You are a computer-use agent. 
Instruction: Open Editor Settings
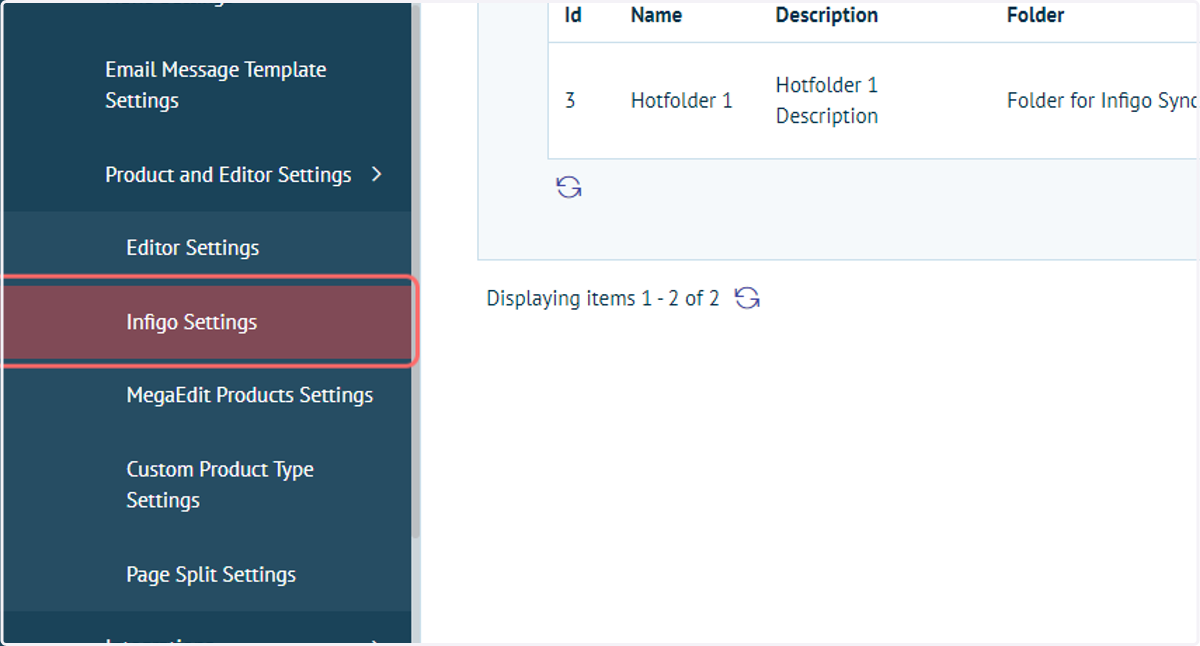tap(192, 248)
